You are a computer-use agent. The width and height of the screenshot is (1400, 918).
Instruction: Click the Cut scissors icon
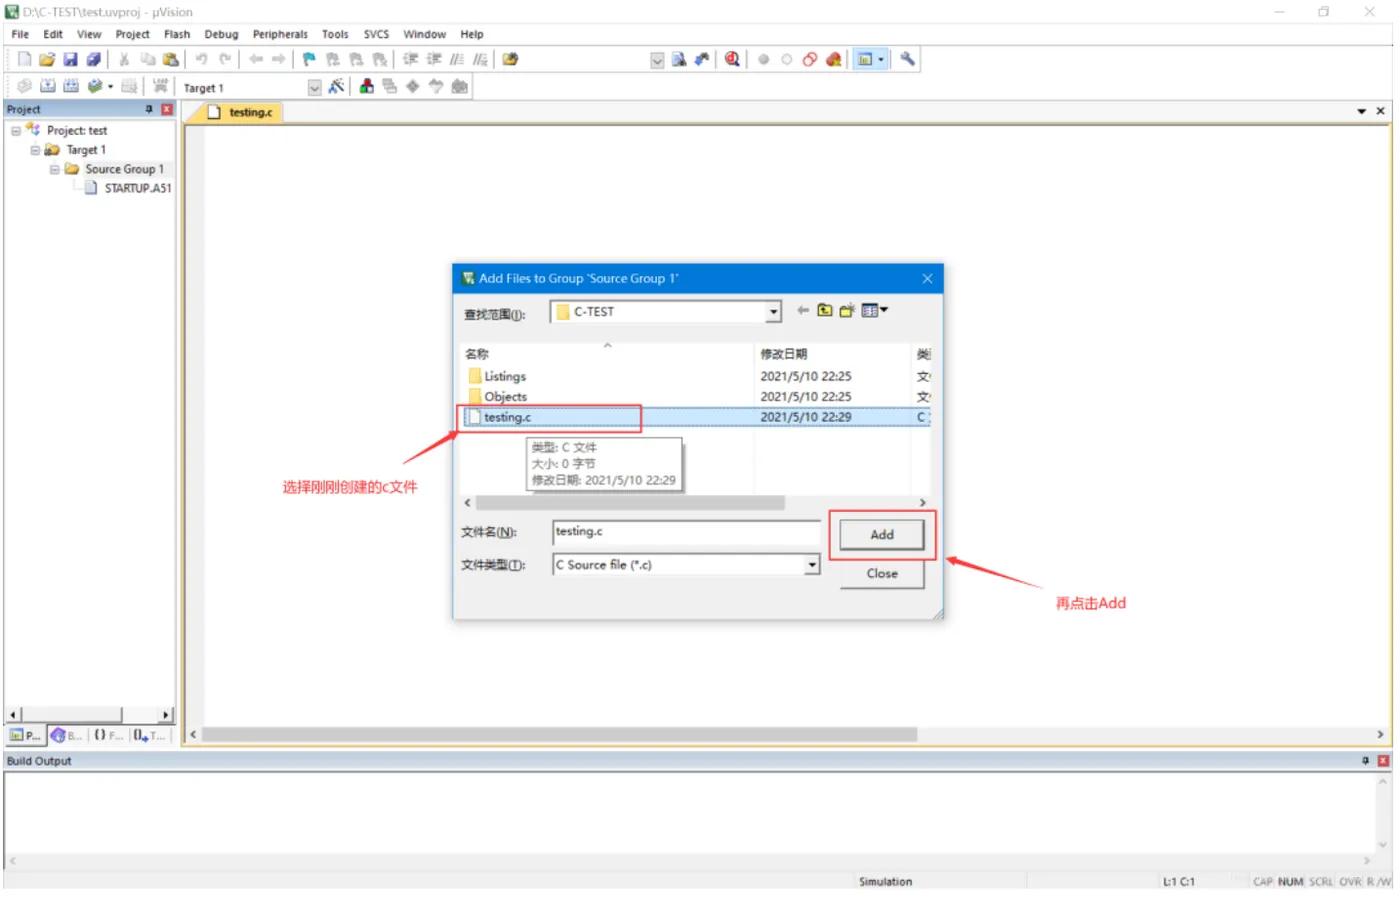tap(124, 60)
